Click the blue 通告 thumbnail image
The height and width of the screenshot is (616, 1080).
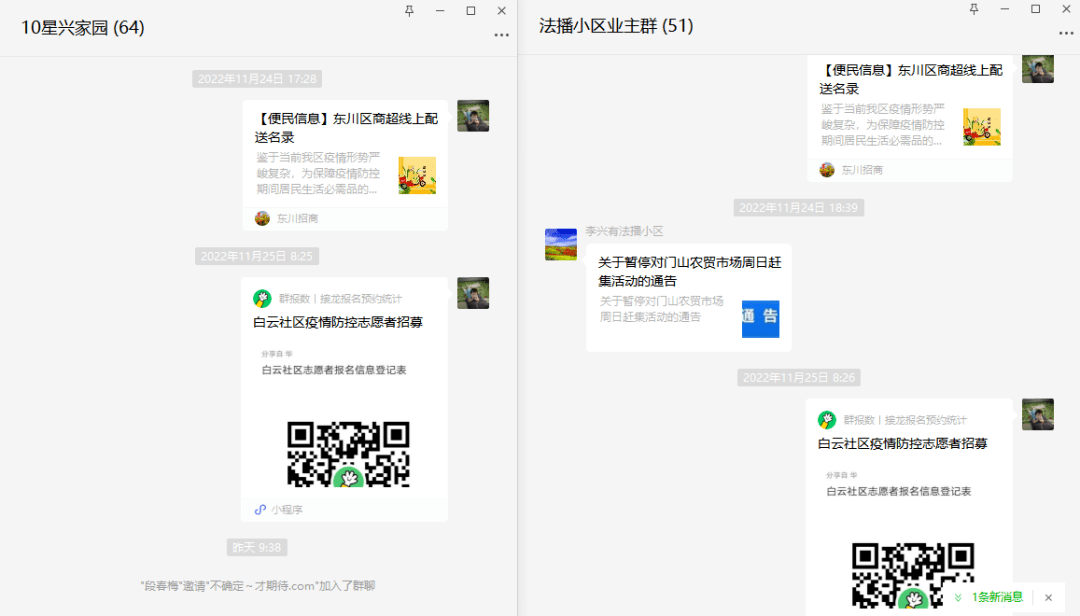(x=760, y=318)
